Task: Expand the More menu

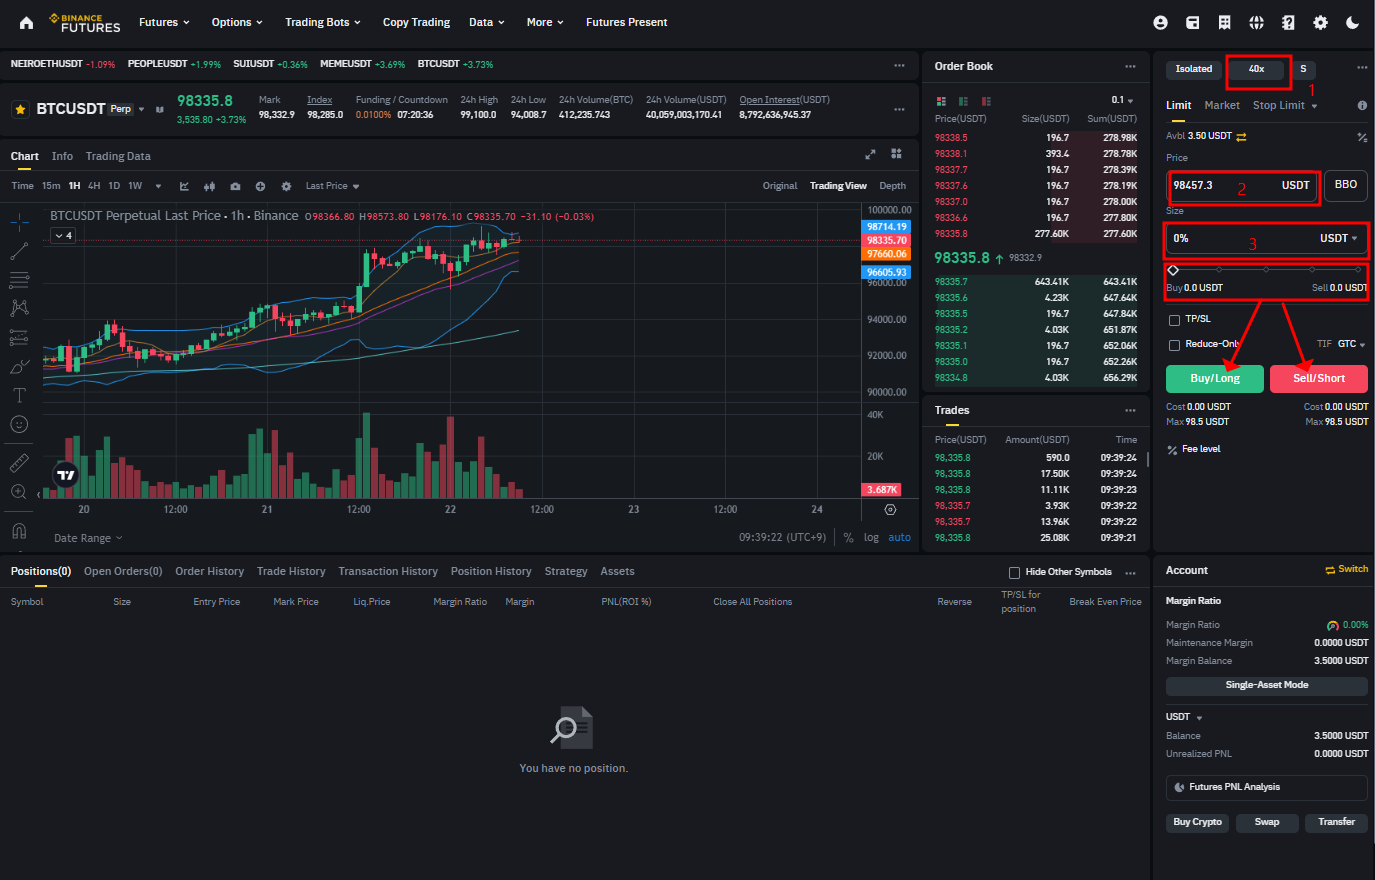Action: (545, 22)
